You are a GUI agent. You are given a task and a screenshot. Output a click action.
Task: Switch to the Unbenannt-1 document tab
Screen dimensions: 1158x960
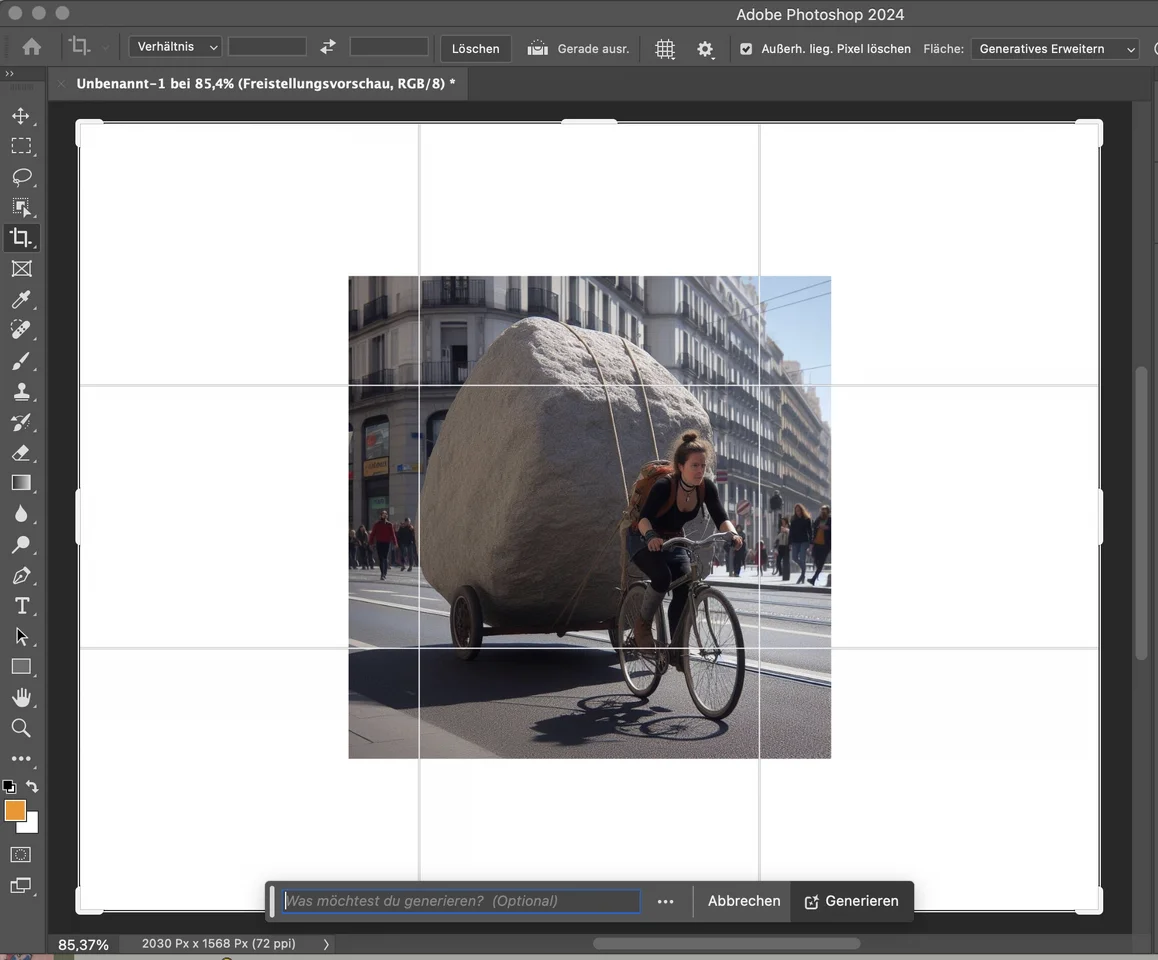coord(265,84)
